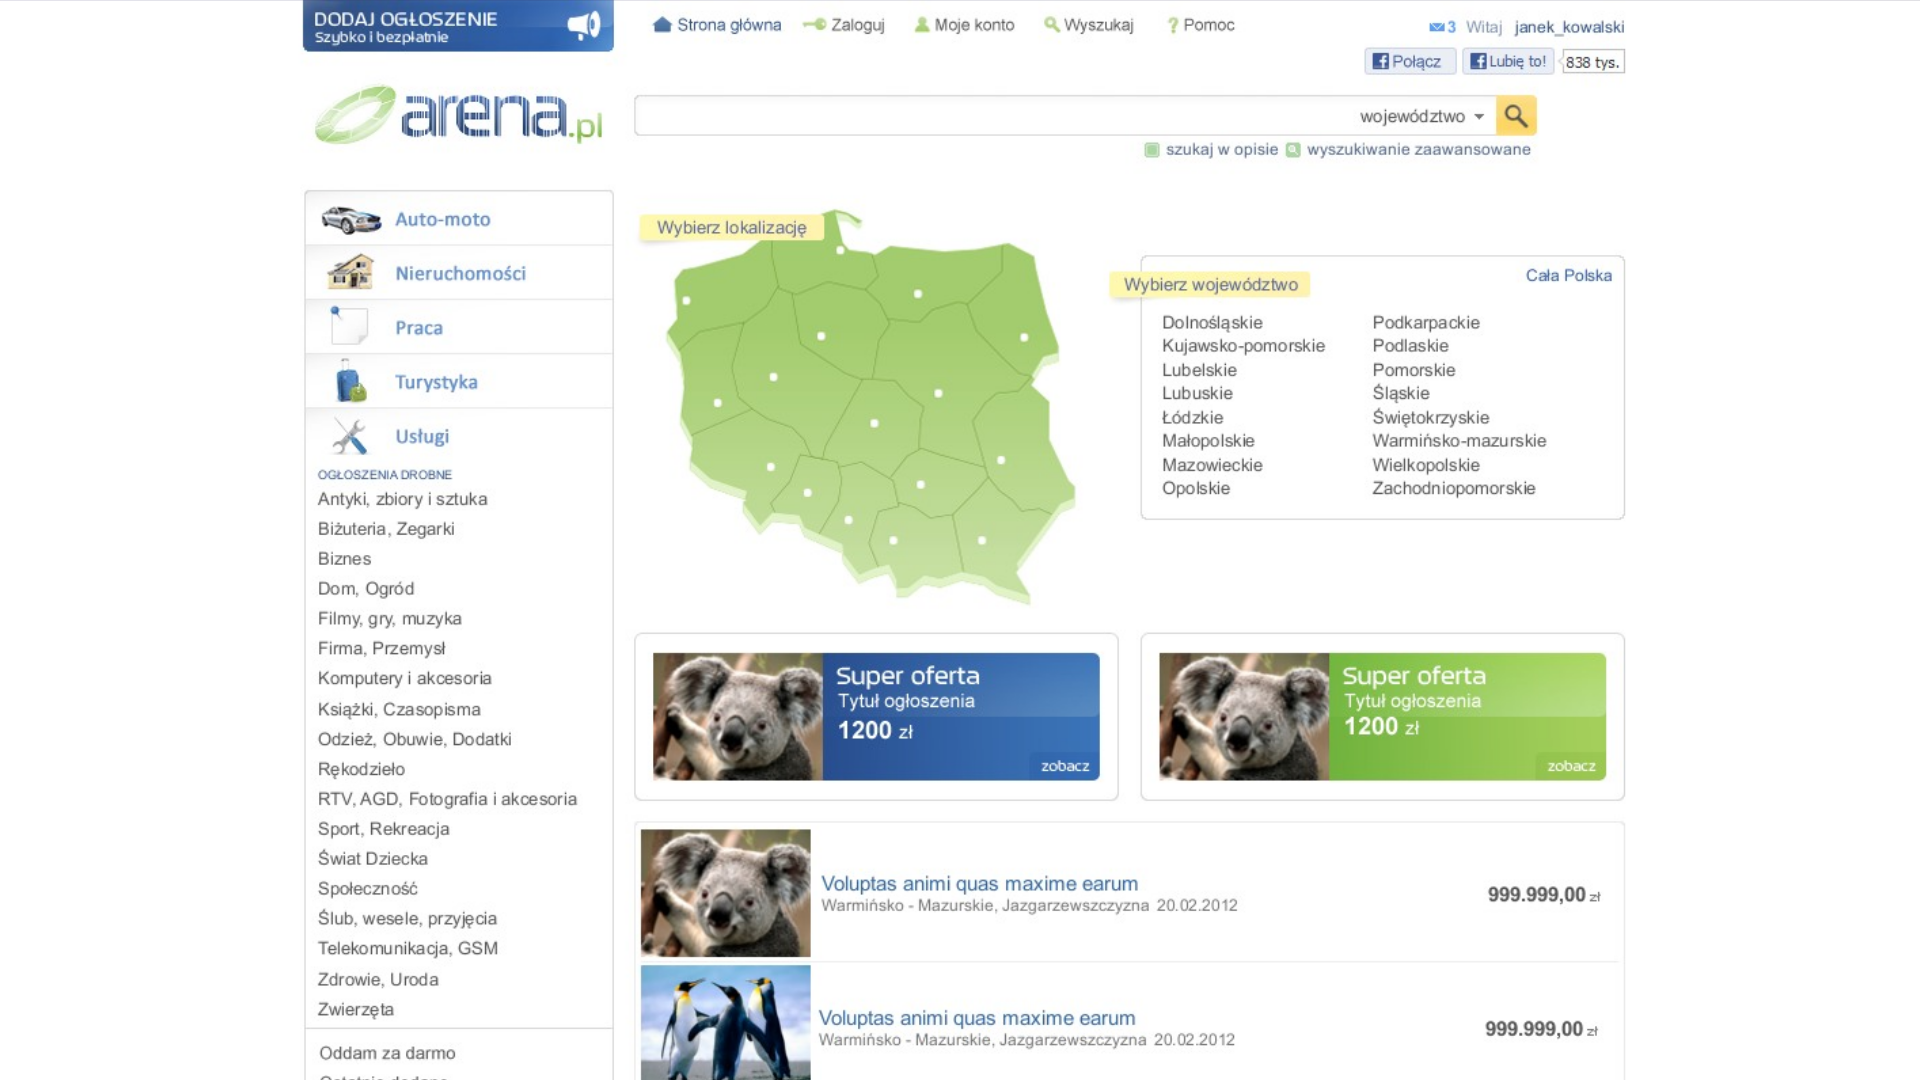Click the envelope messages icon
The height and width of the screenshot is (1080, 1920).
click(1436, 27)
